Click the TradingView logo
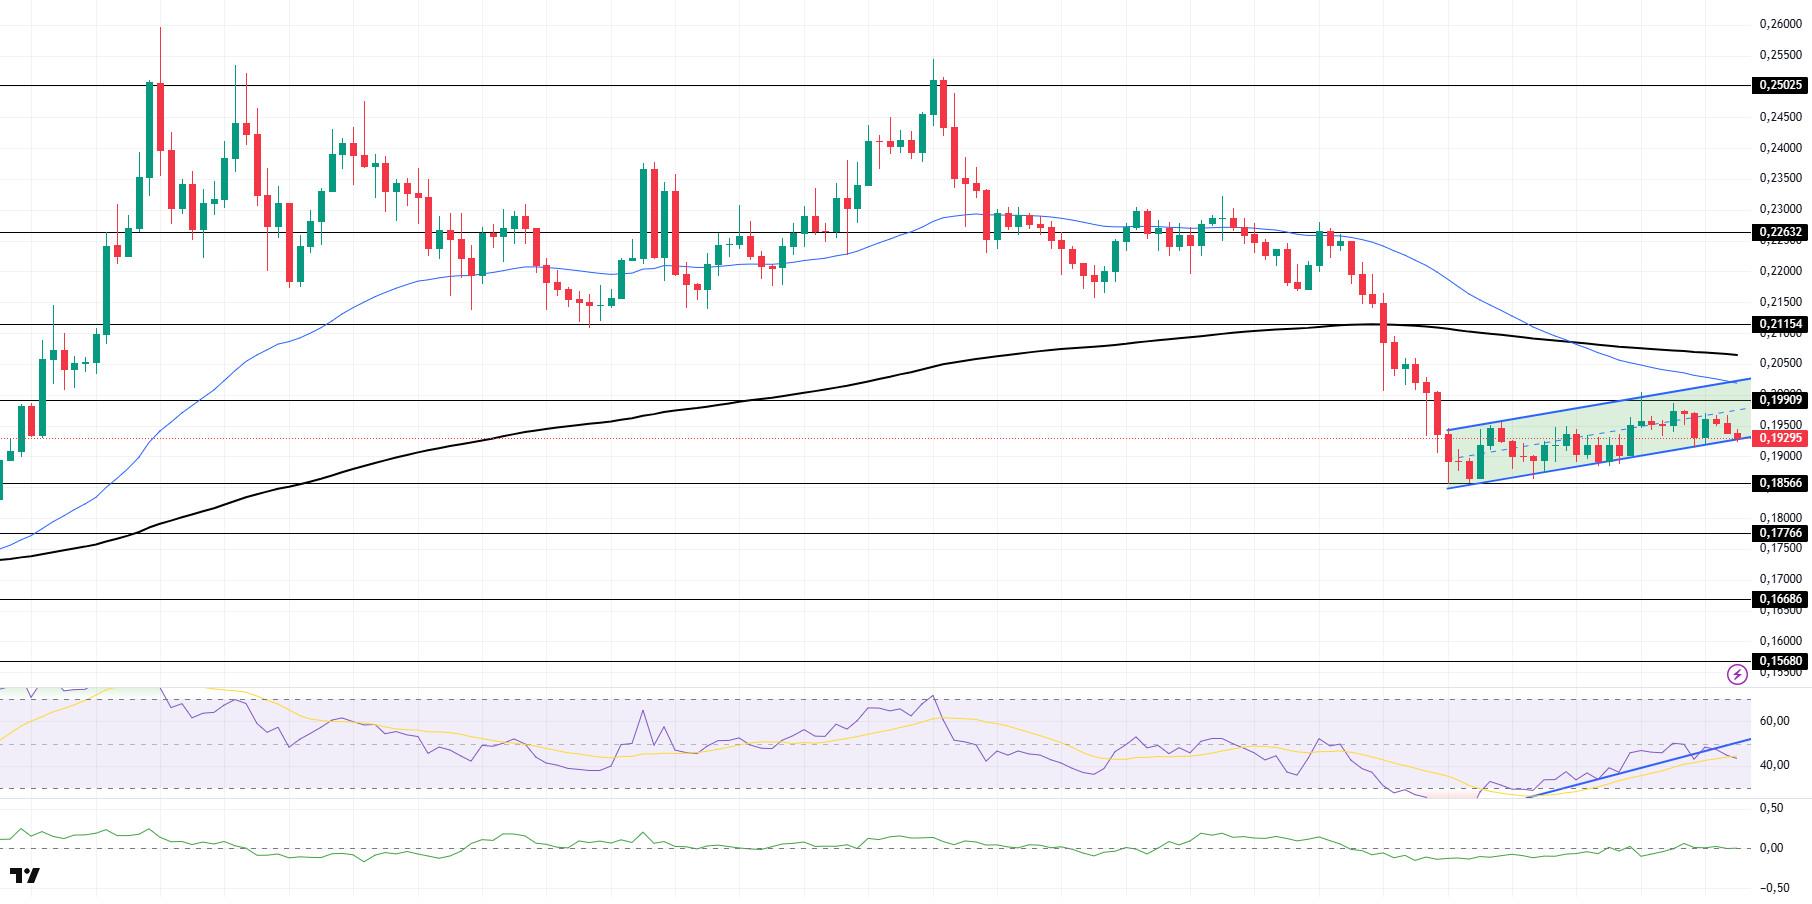Image resolution: width=1812 pixels, height=904 pixels. pyautogui.click(x=25, y=876)
